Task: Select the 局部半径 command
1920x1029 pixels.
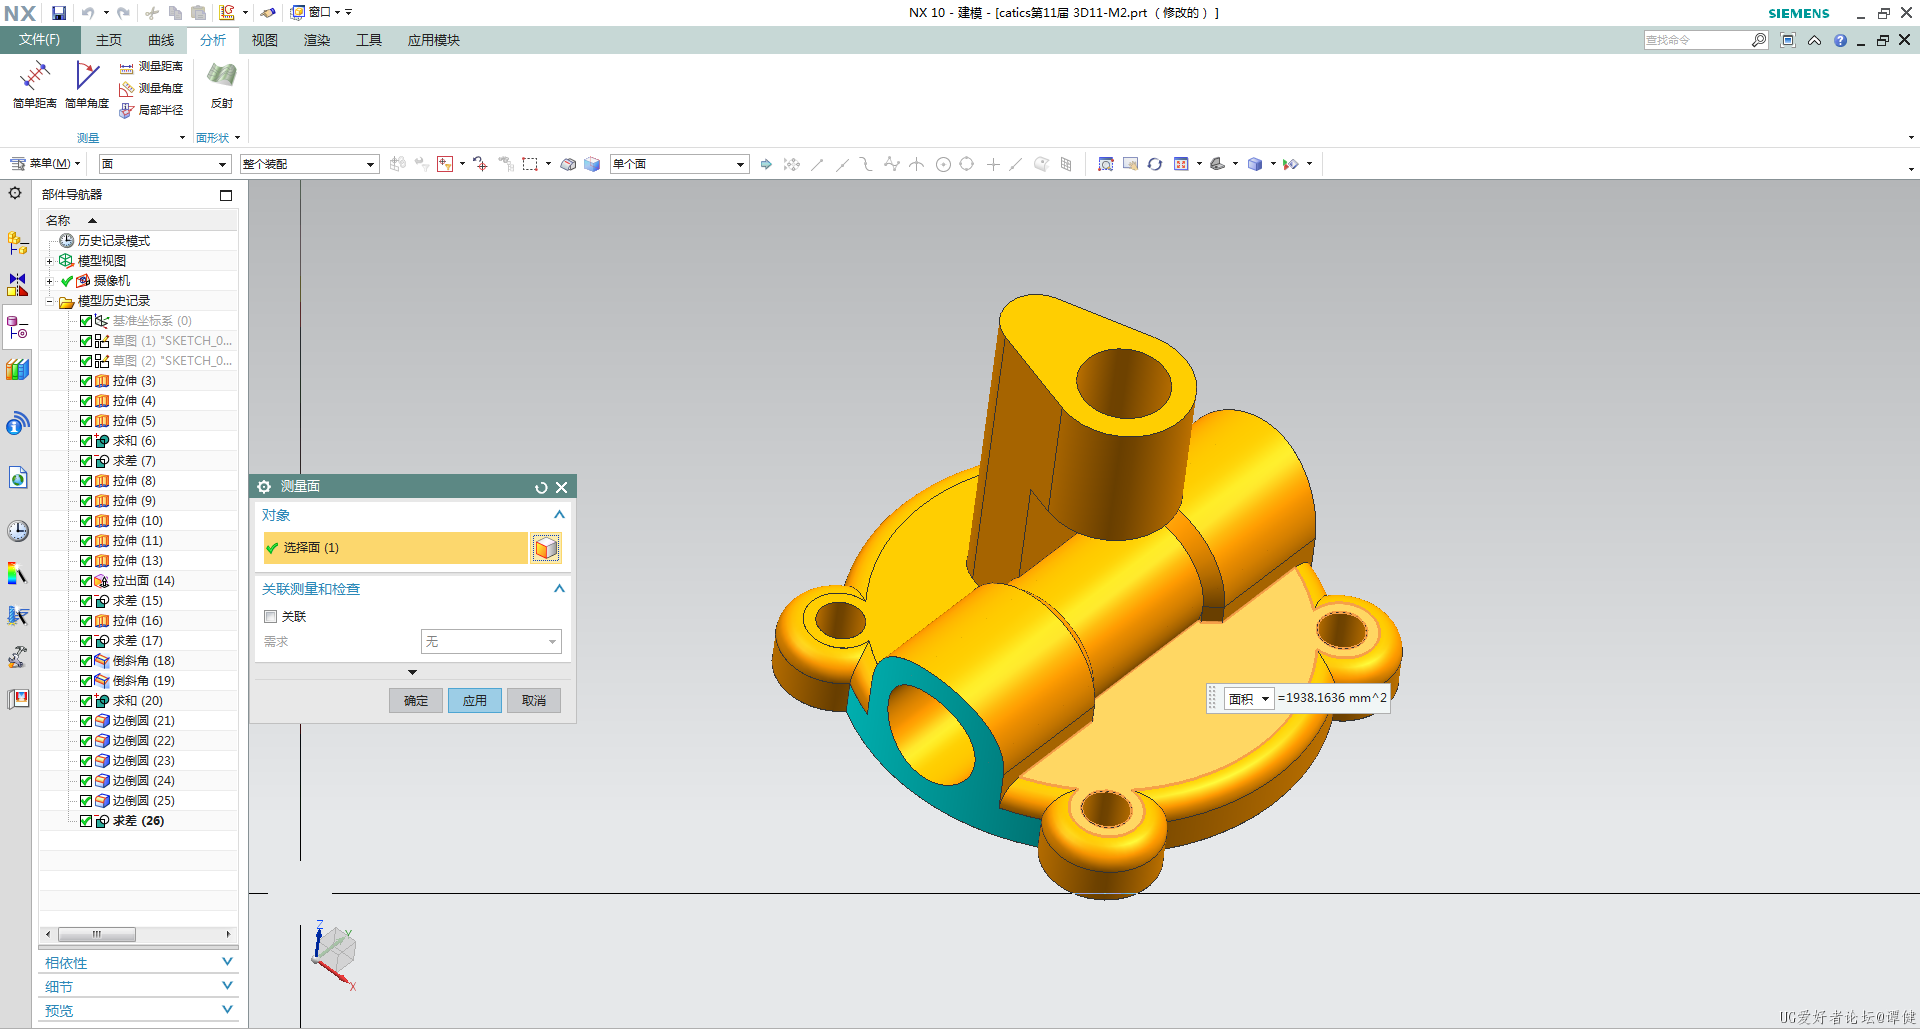Action: 151,110
